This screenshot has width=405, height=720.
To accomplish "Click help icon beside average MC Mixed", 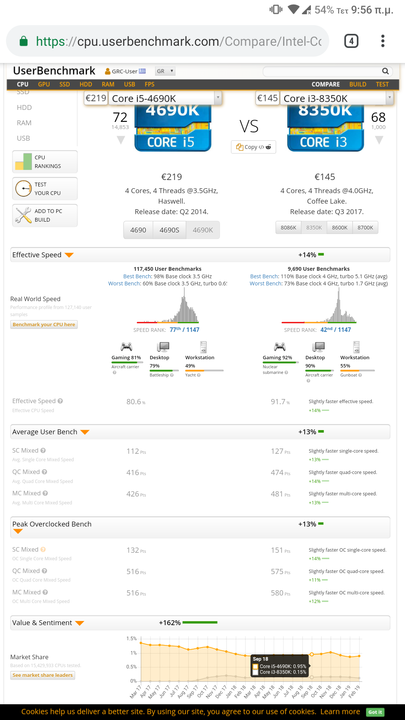I will click(x=45, y=493).
